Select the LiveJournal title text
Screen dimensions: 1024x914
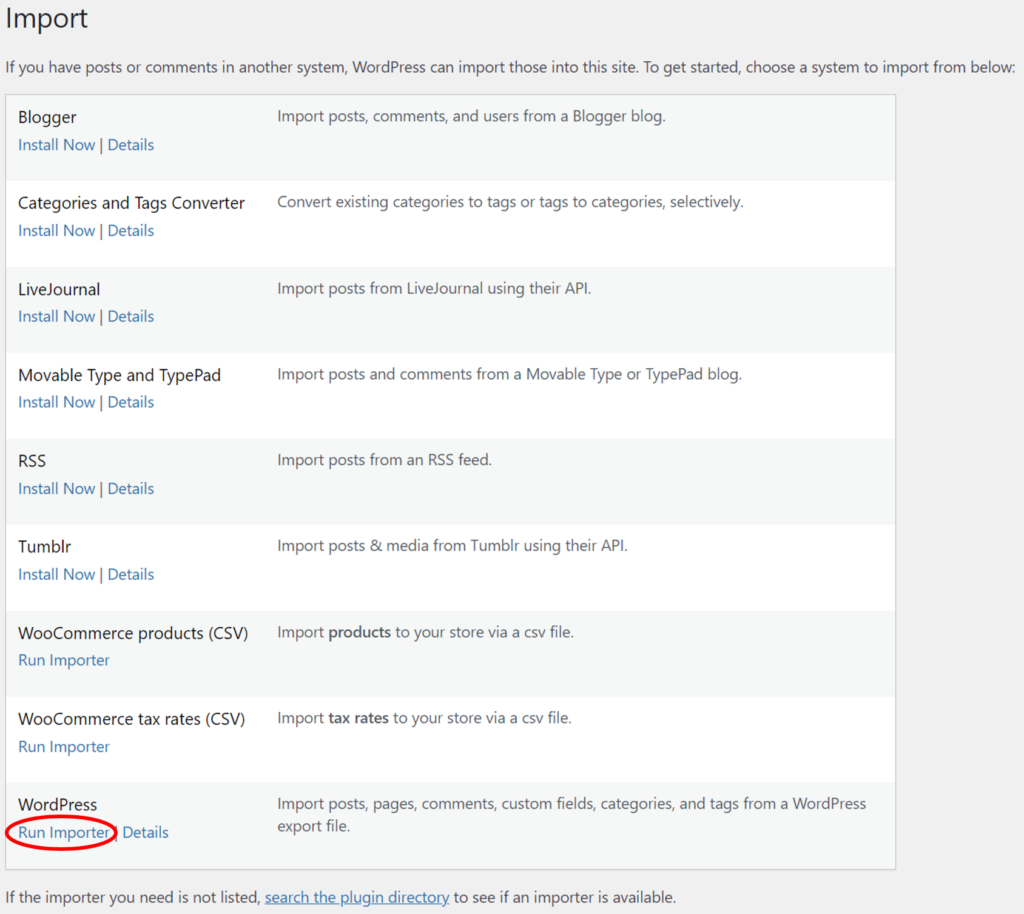[59, 289]
